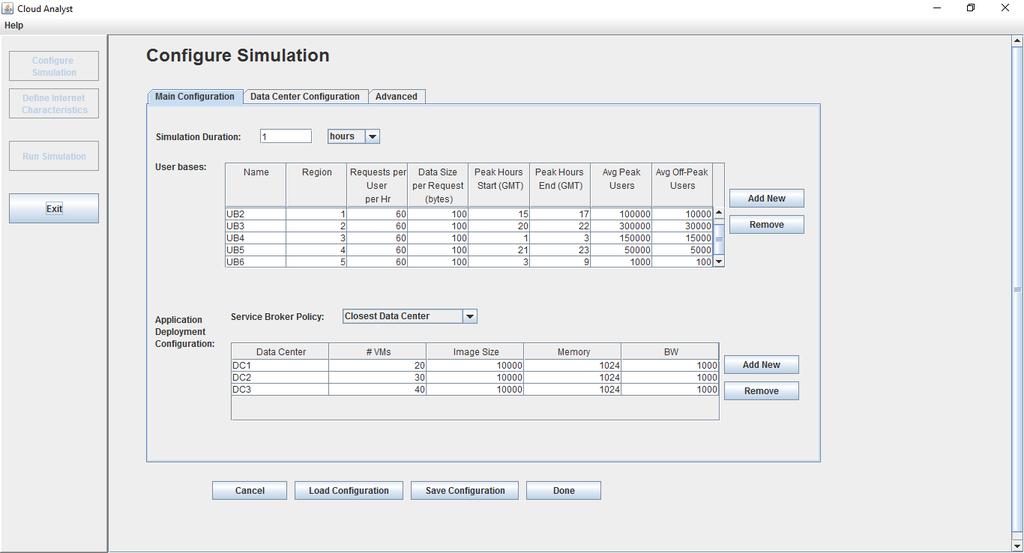
Task: Click the DC3 # VMs value 40
Action: pos(377,390)
